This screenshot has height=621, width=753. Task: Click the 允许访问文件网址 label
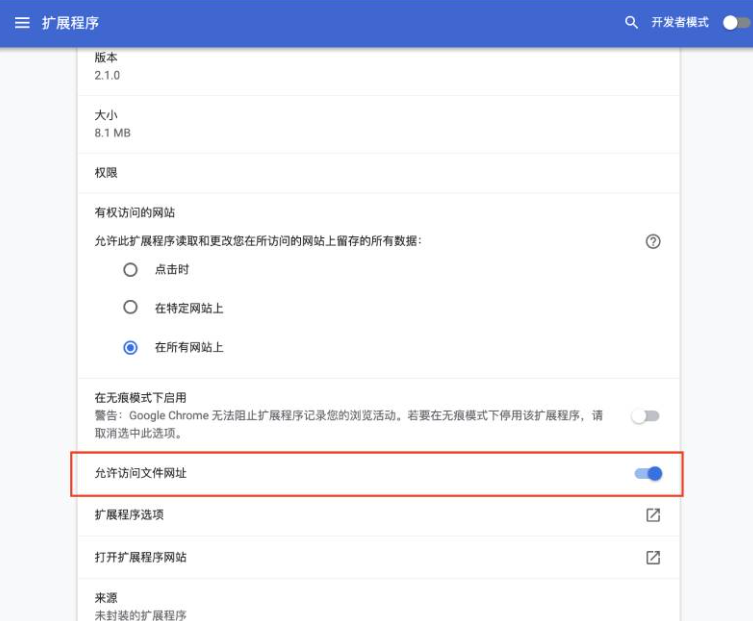[x=141, y=473]
